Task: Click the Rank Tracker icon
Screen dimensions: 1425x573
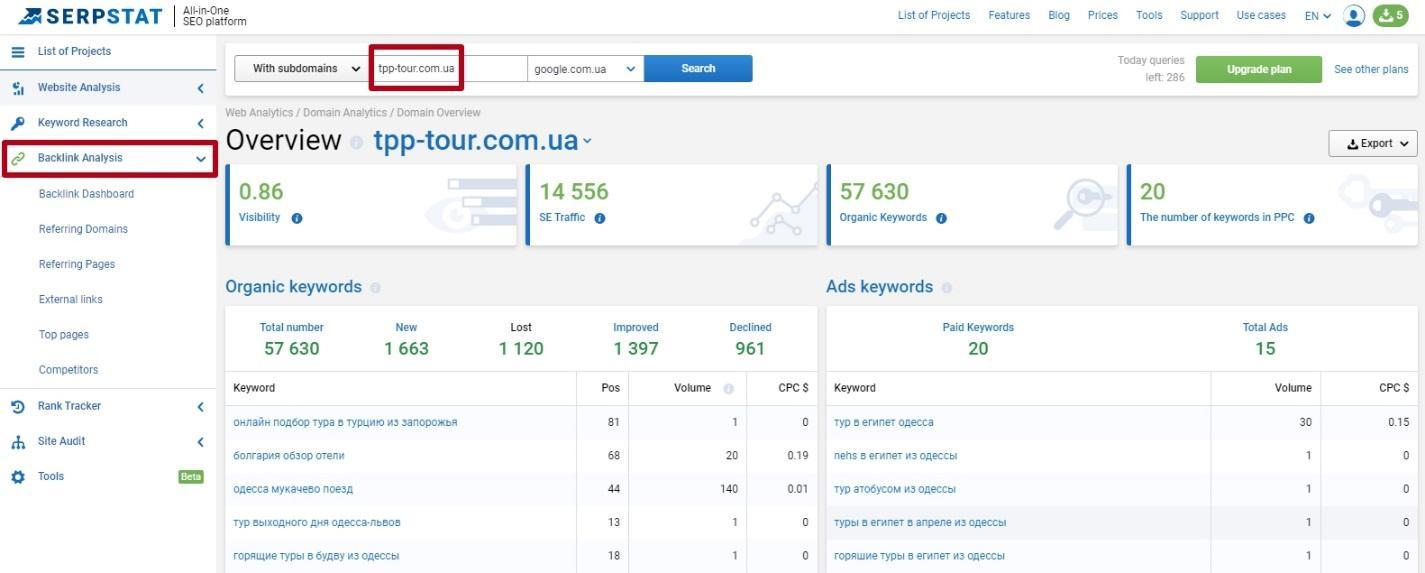Action: (x=18, y=406)
